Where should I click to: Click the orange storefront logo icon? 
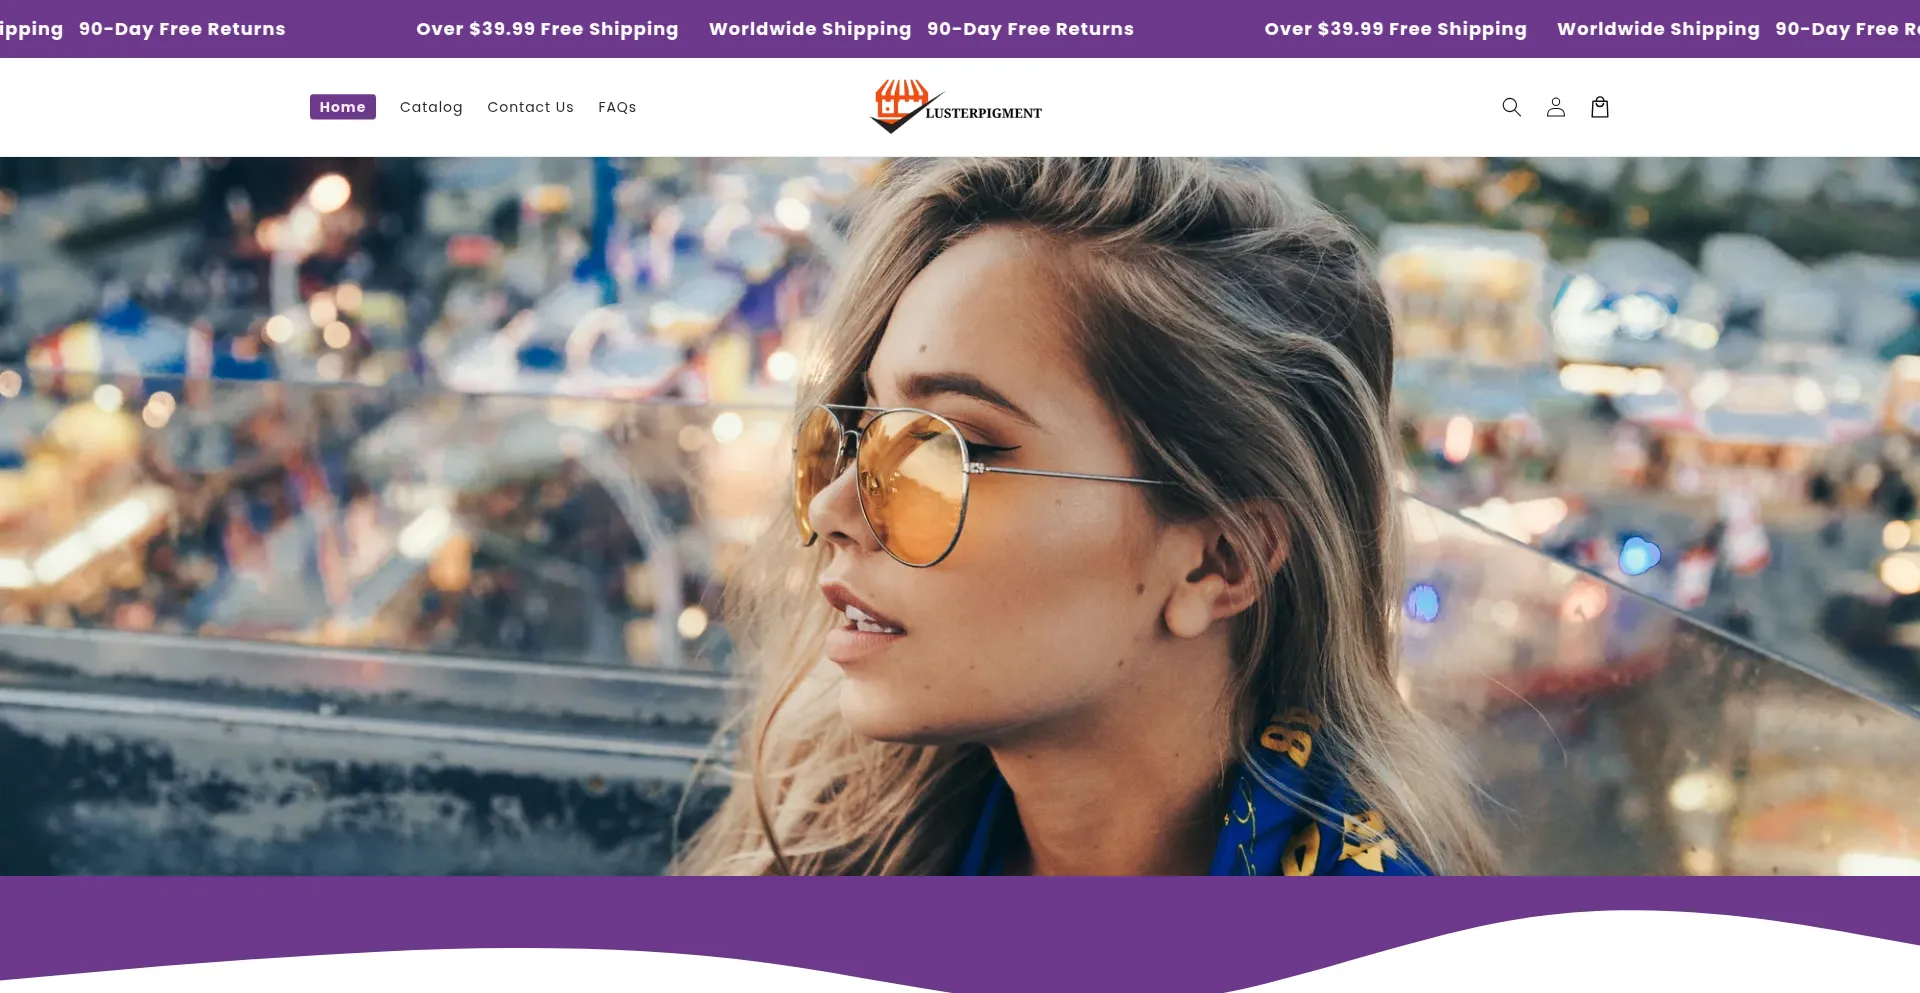click(901, 101)
